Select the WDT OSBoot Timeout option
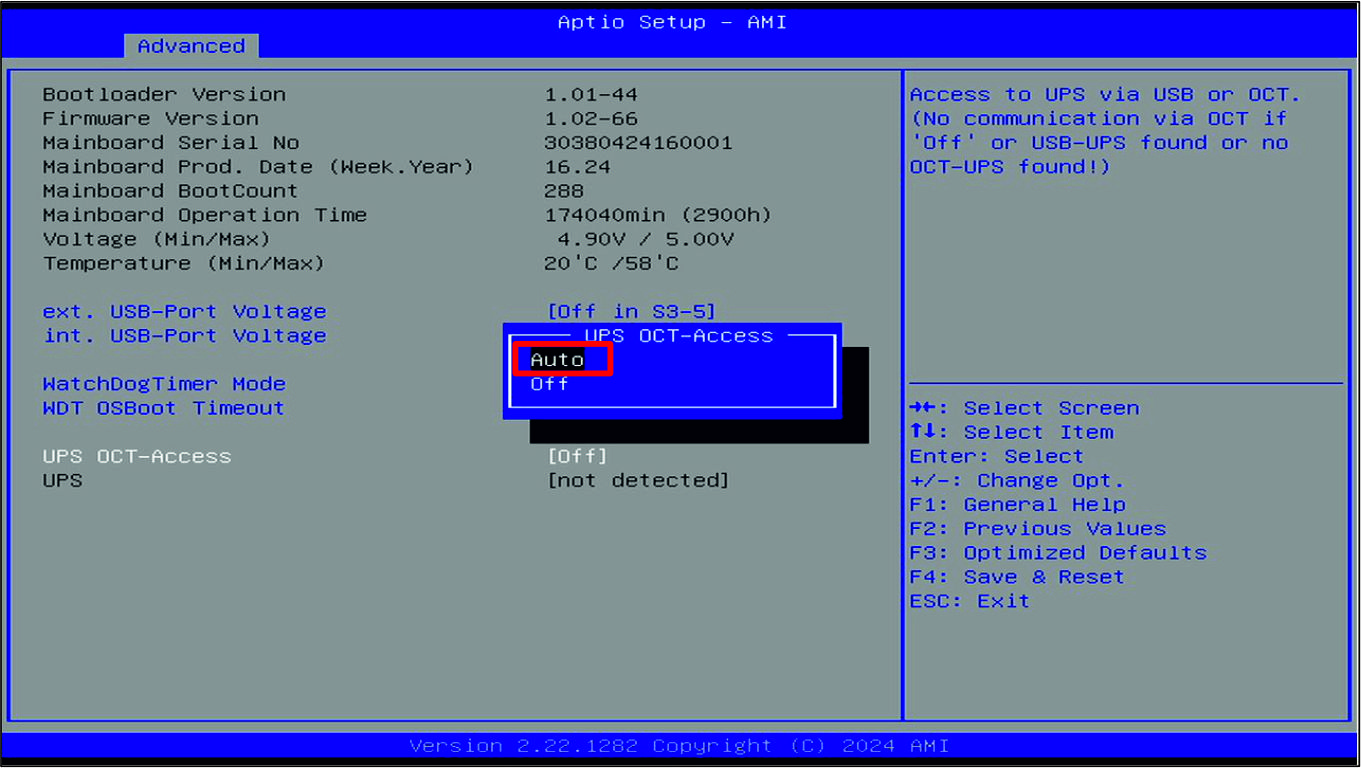This screenshot has height=768, width=1361. coord(163,408)
